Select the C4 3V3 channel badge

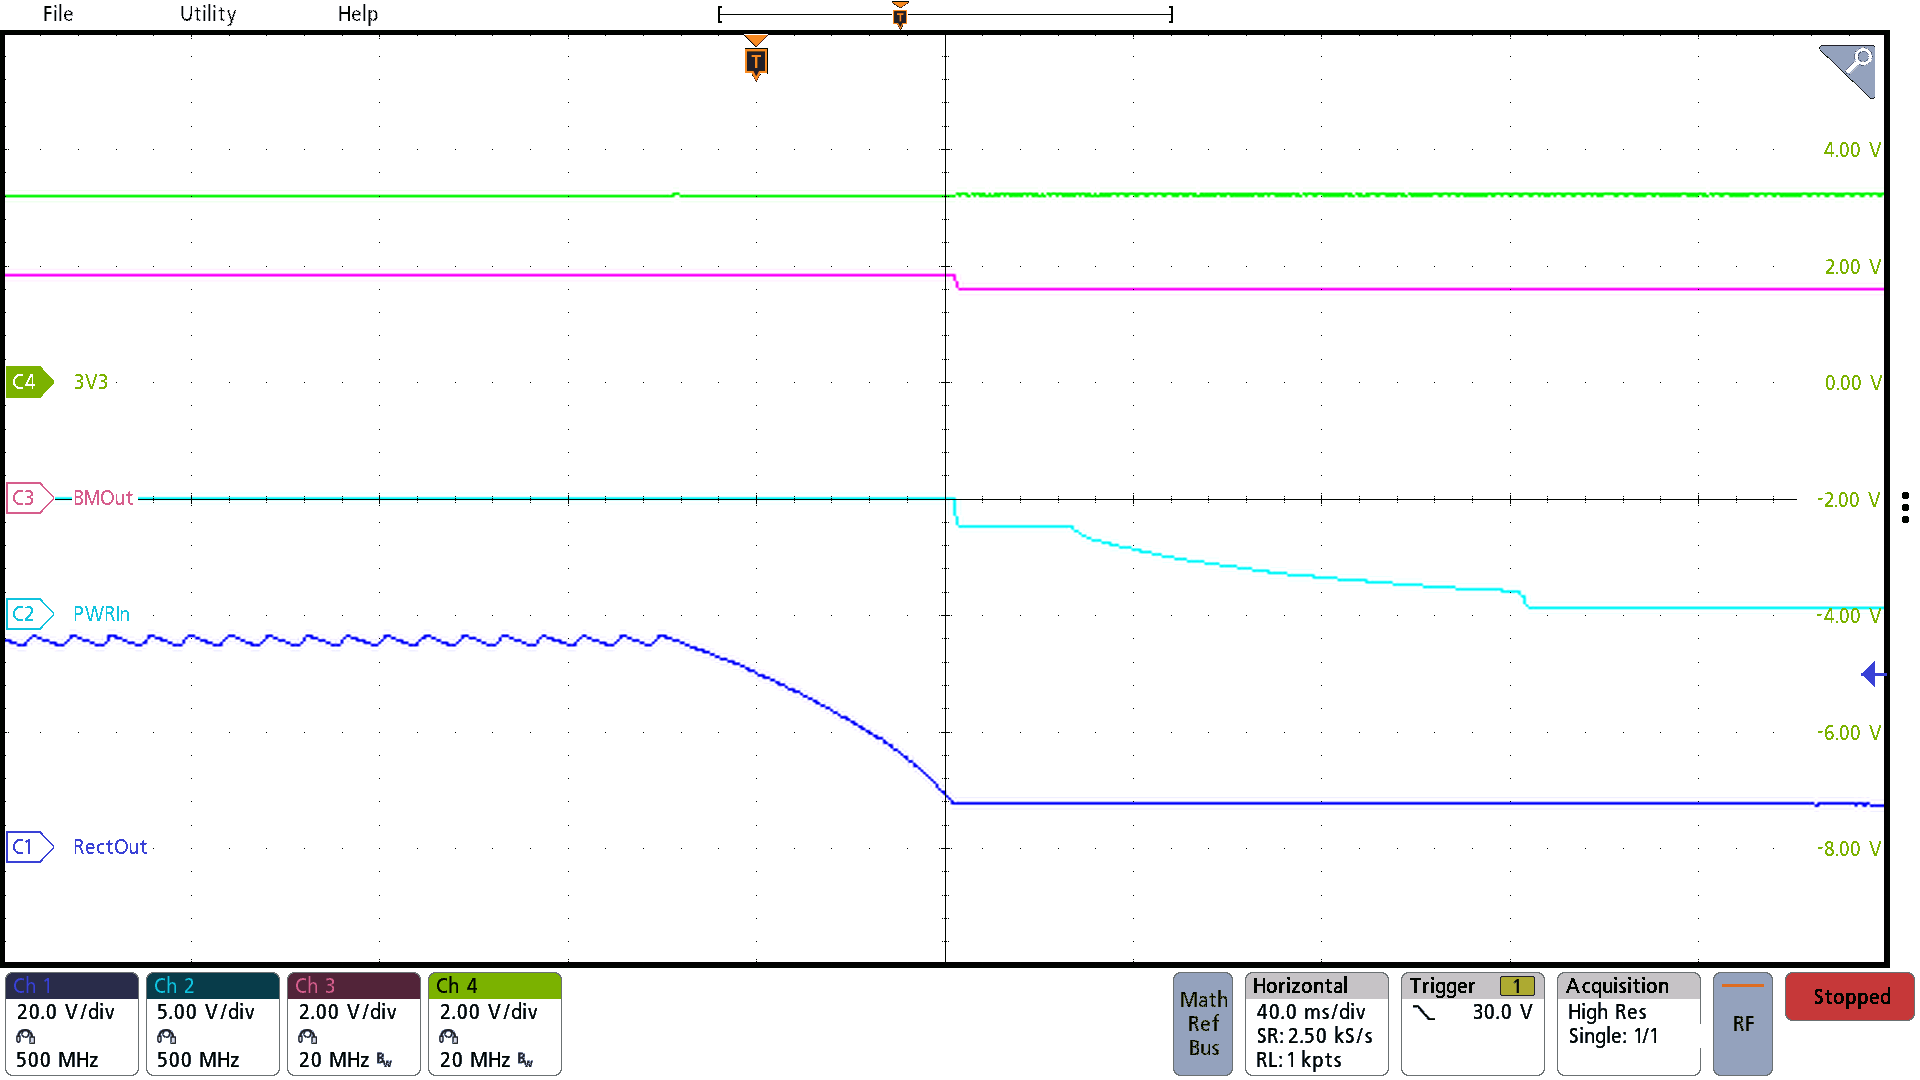tap(28, 382)
